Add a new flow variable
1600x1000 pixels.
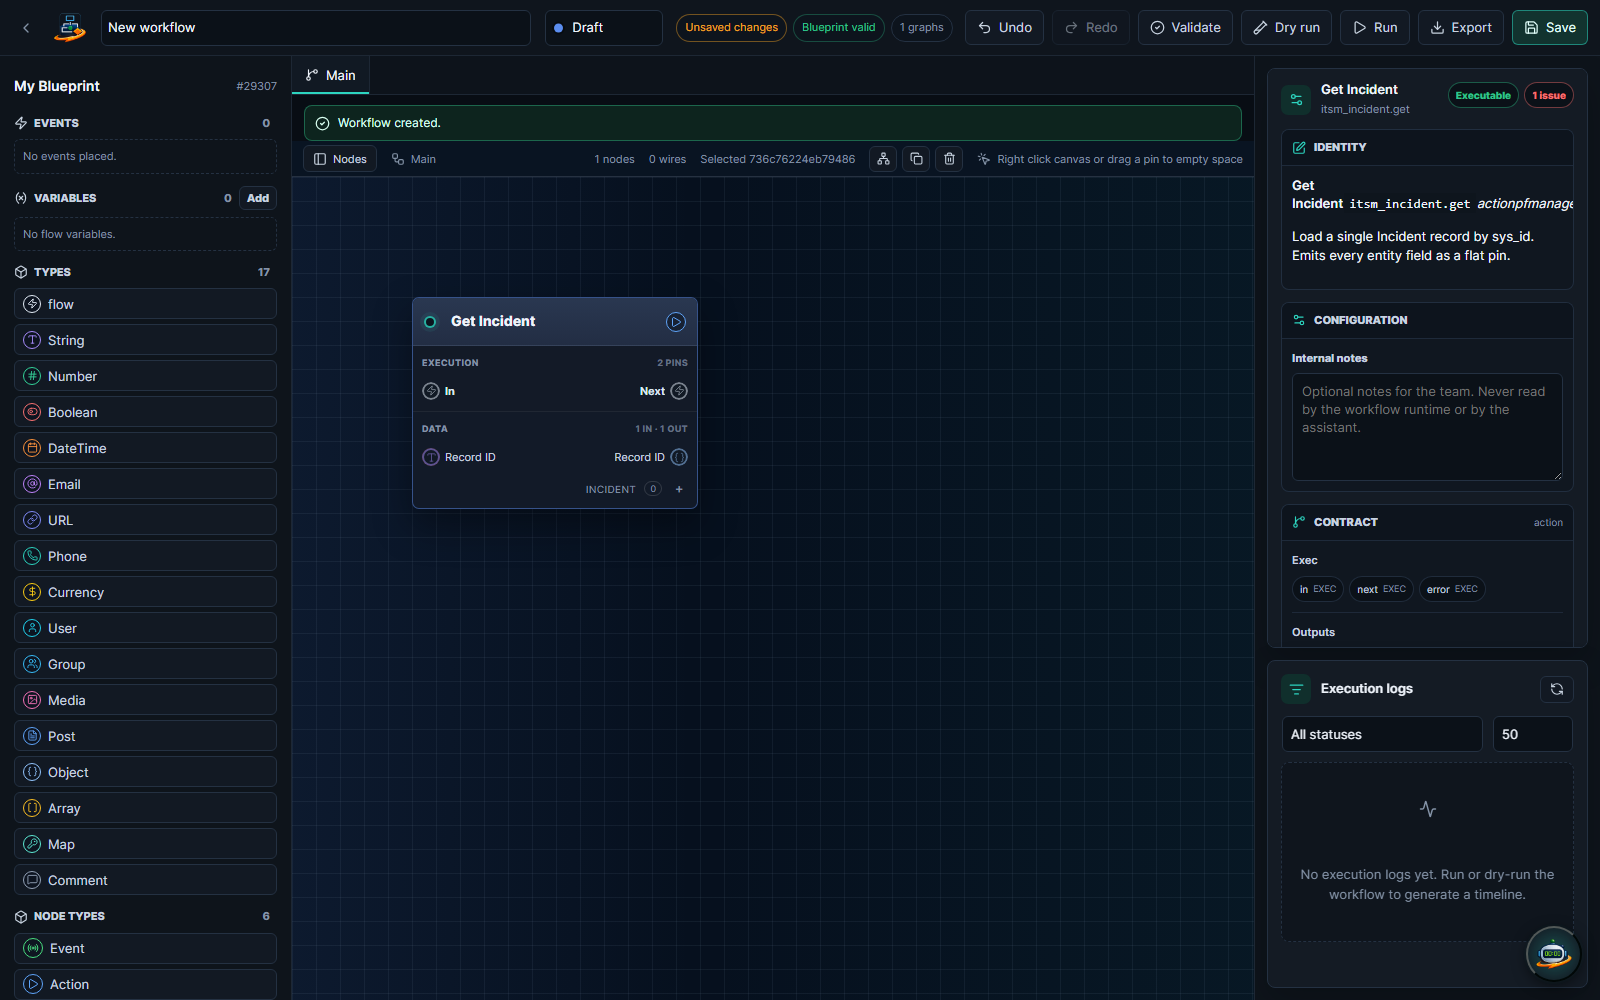coord(258,198)
